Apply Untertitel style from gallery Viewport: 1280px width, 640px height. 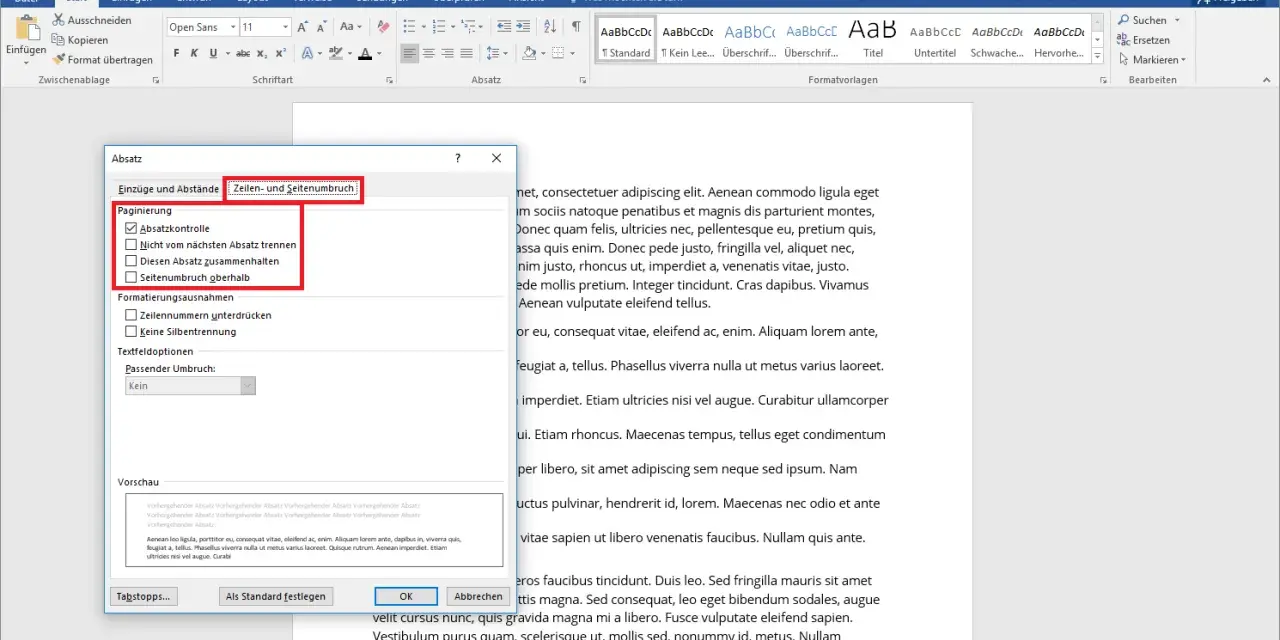tap(935, 40)
